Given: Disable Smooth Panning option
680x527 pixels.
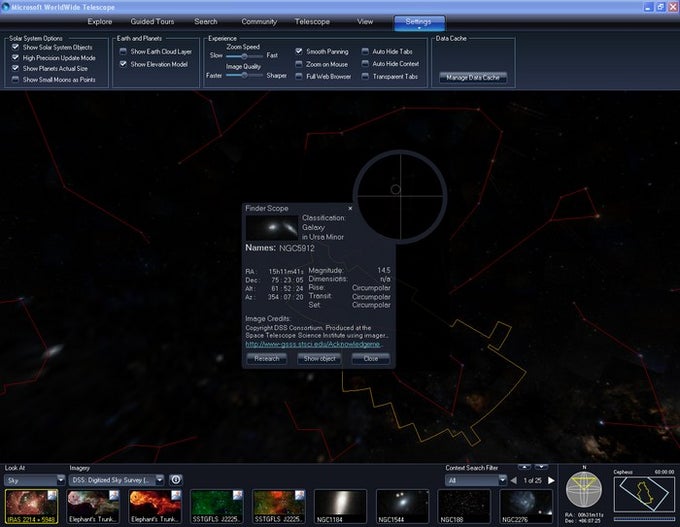Looking at the screenshot, I should tap(299, 51).
